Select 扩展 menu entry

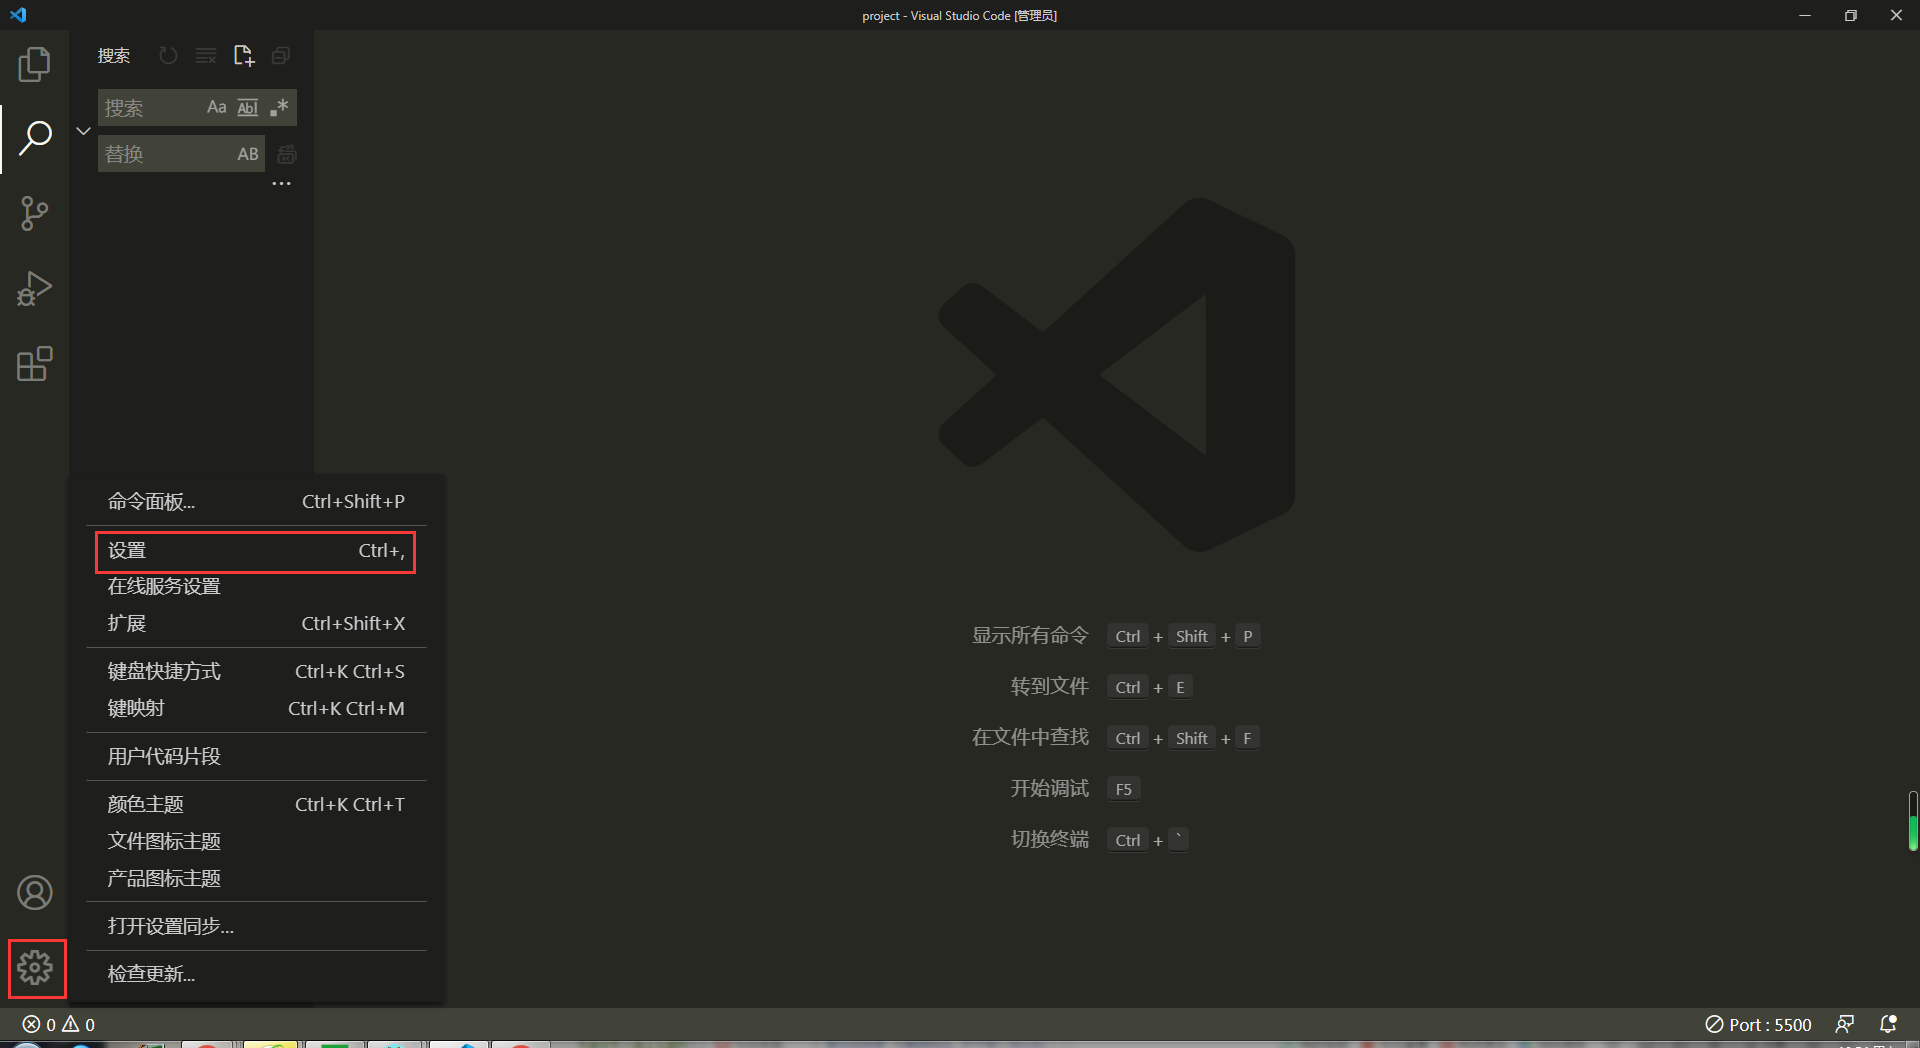pyautogui.click(x=256, y=624)
